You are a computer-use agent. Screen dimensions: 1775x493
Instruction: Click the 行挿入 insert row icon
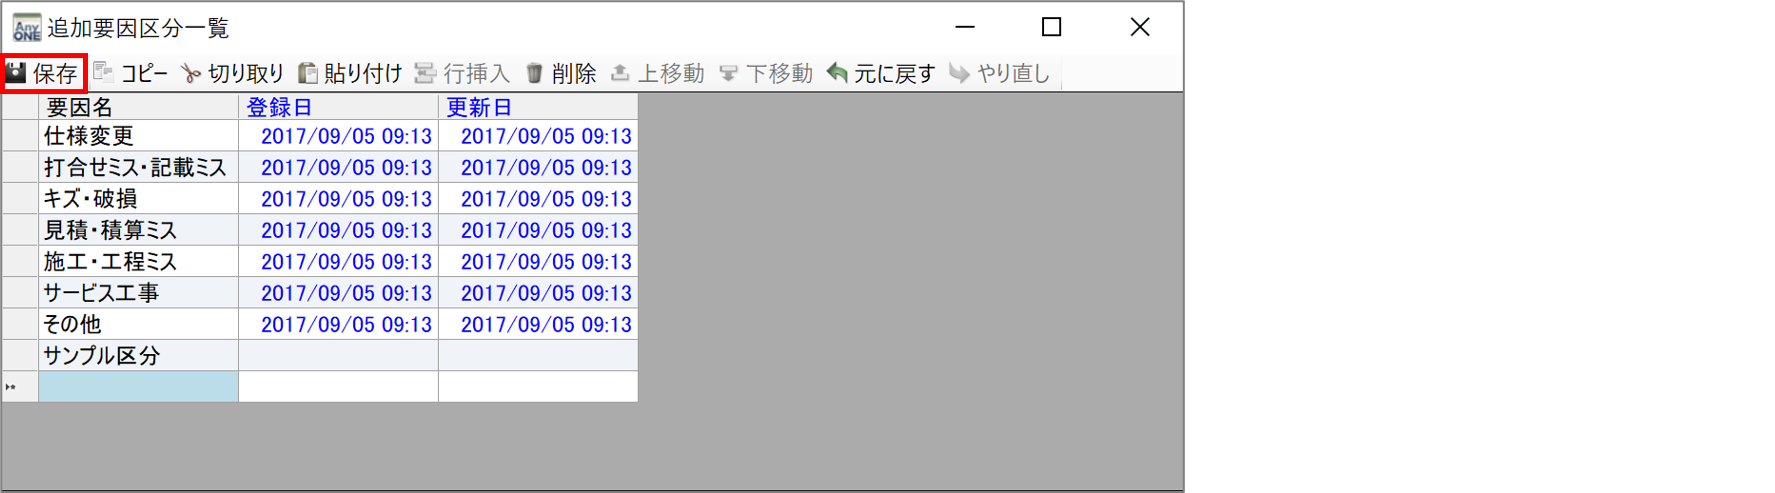[x=425, y=73]
